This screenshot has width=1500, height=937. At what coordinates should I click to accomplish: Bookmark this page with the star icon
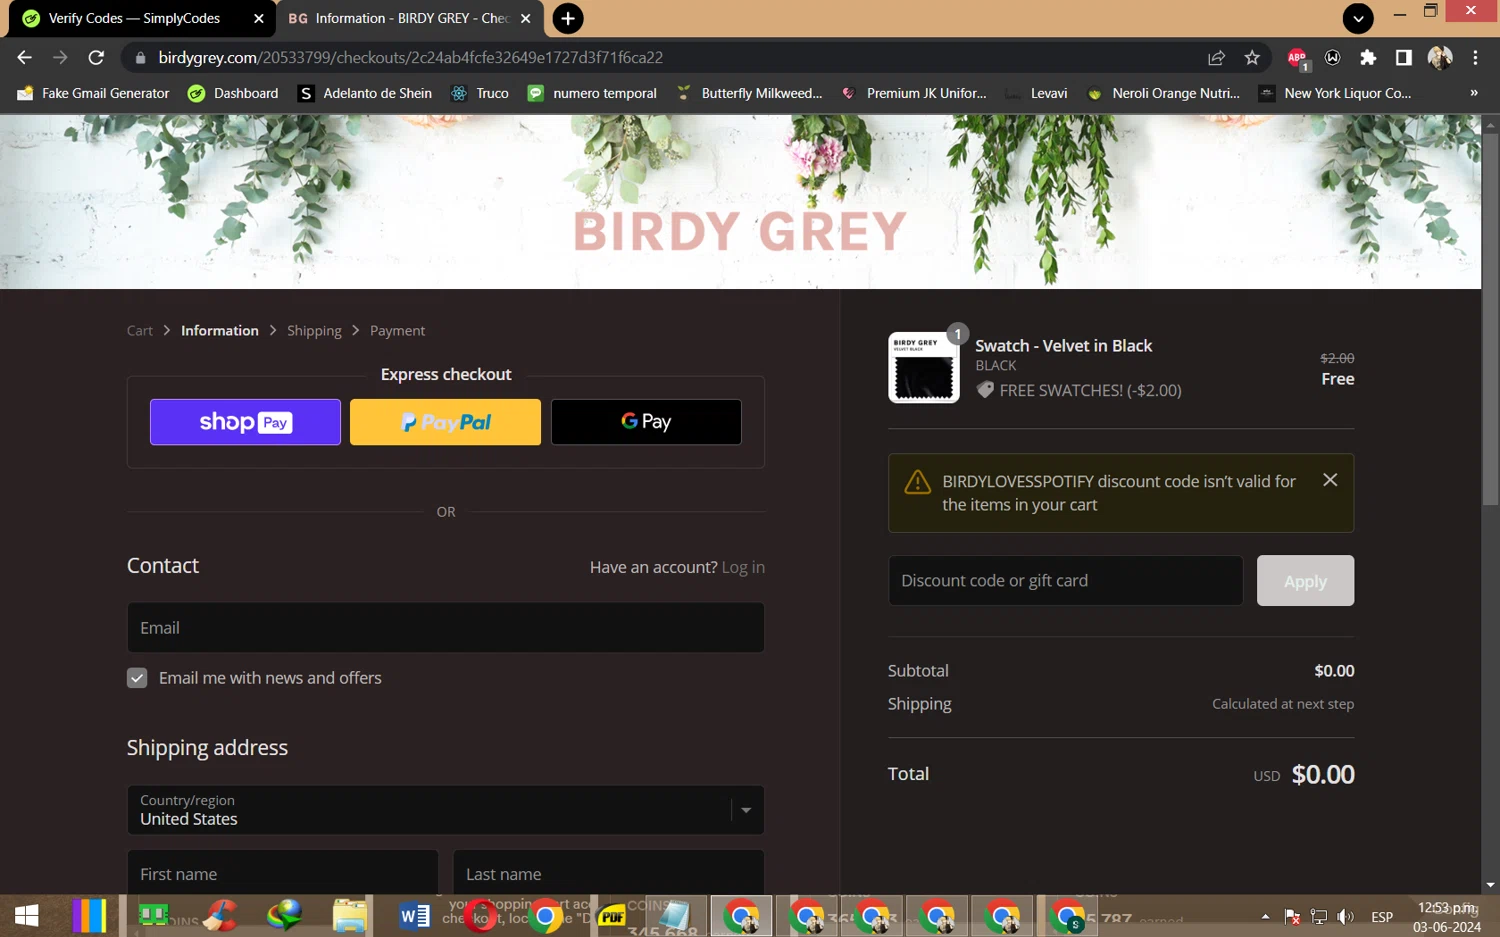[1252, 58]
